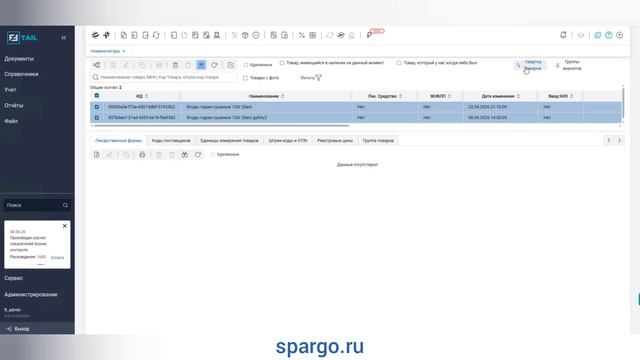Click the export icon after nomenclature refresh
This screenshot has width=640, height=360.
point(230,65)
